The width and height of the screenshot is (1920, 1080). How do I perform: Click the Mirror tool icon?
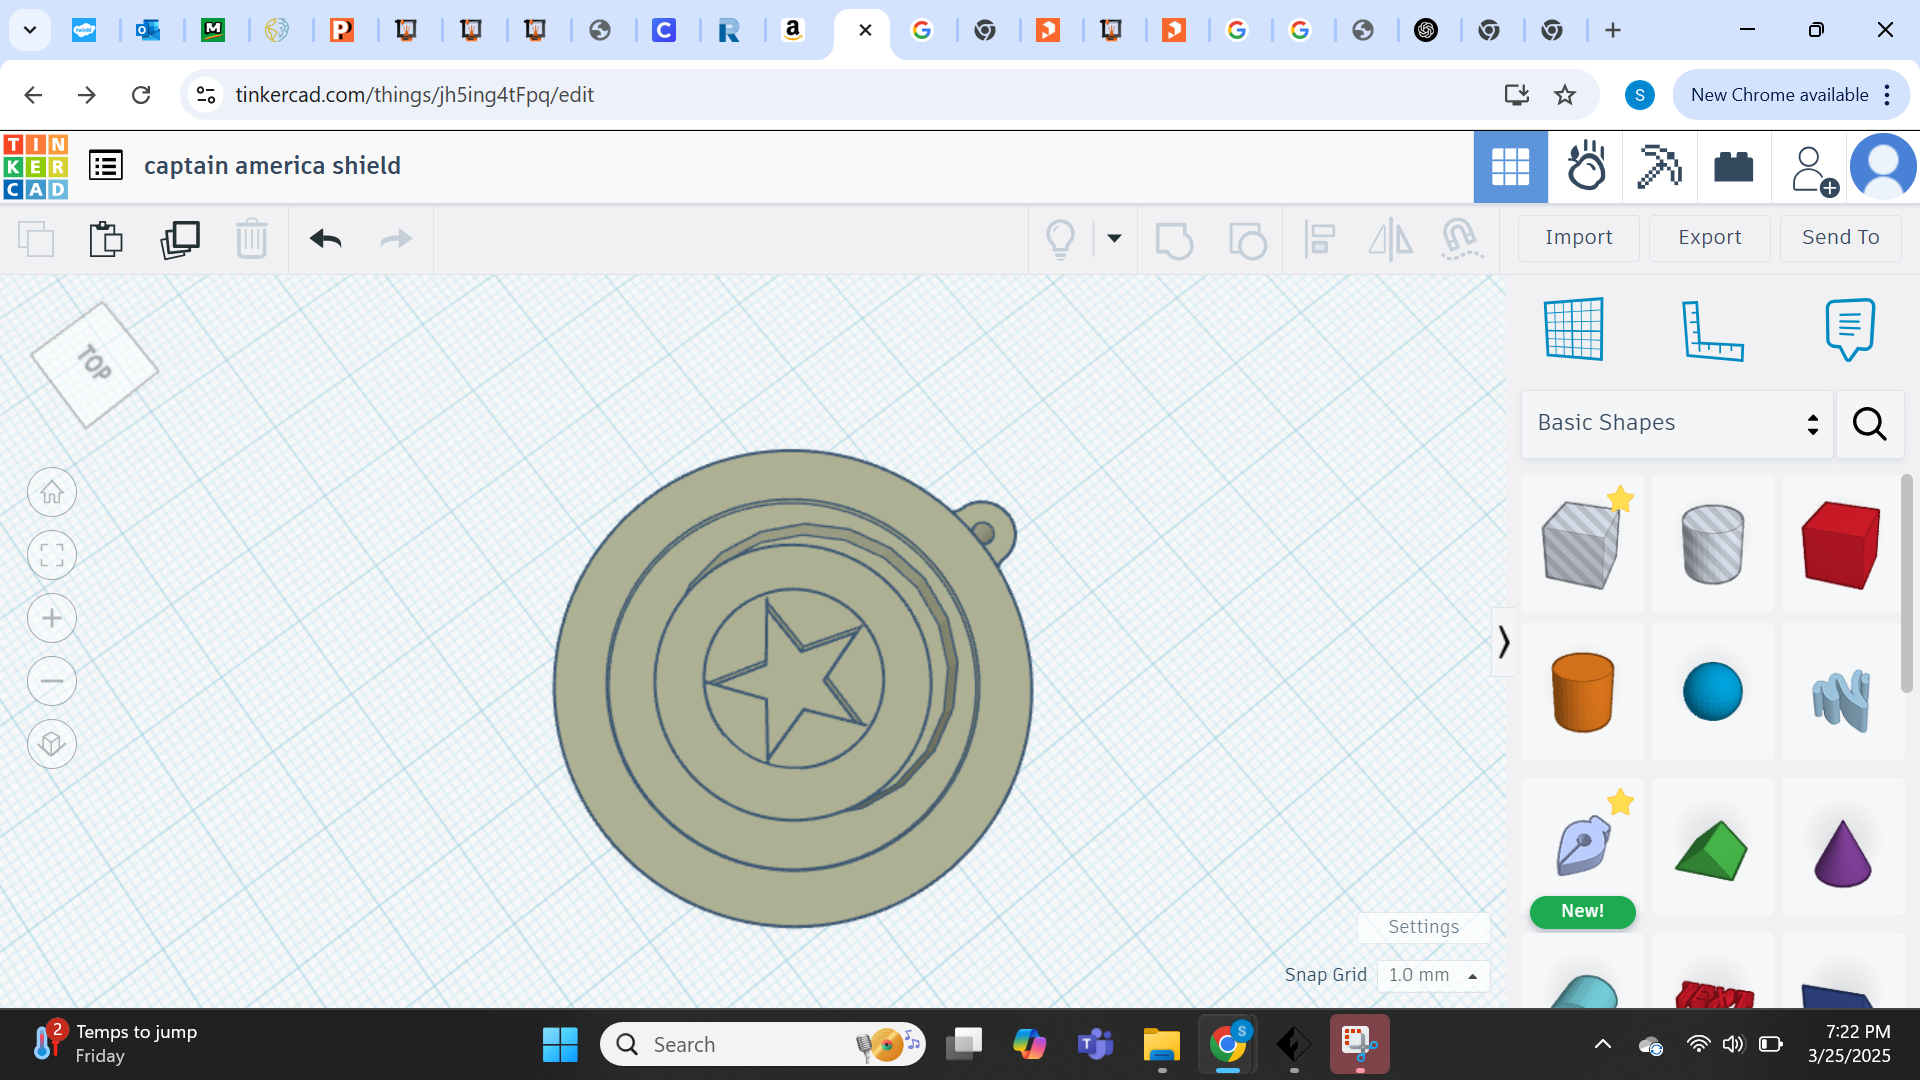1390,240
